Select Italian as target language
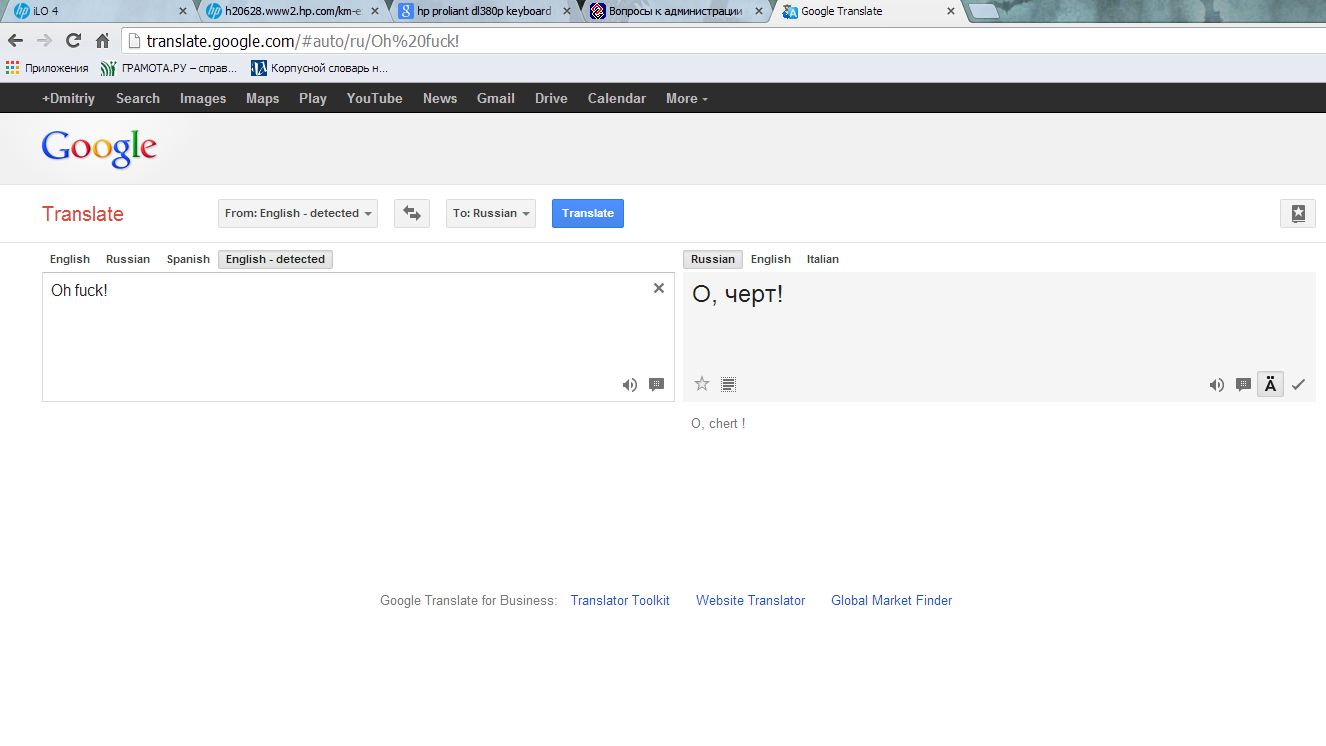The image size is (1326, 746). [823, 259]
